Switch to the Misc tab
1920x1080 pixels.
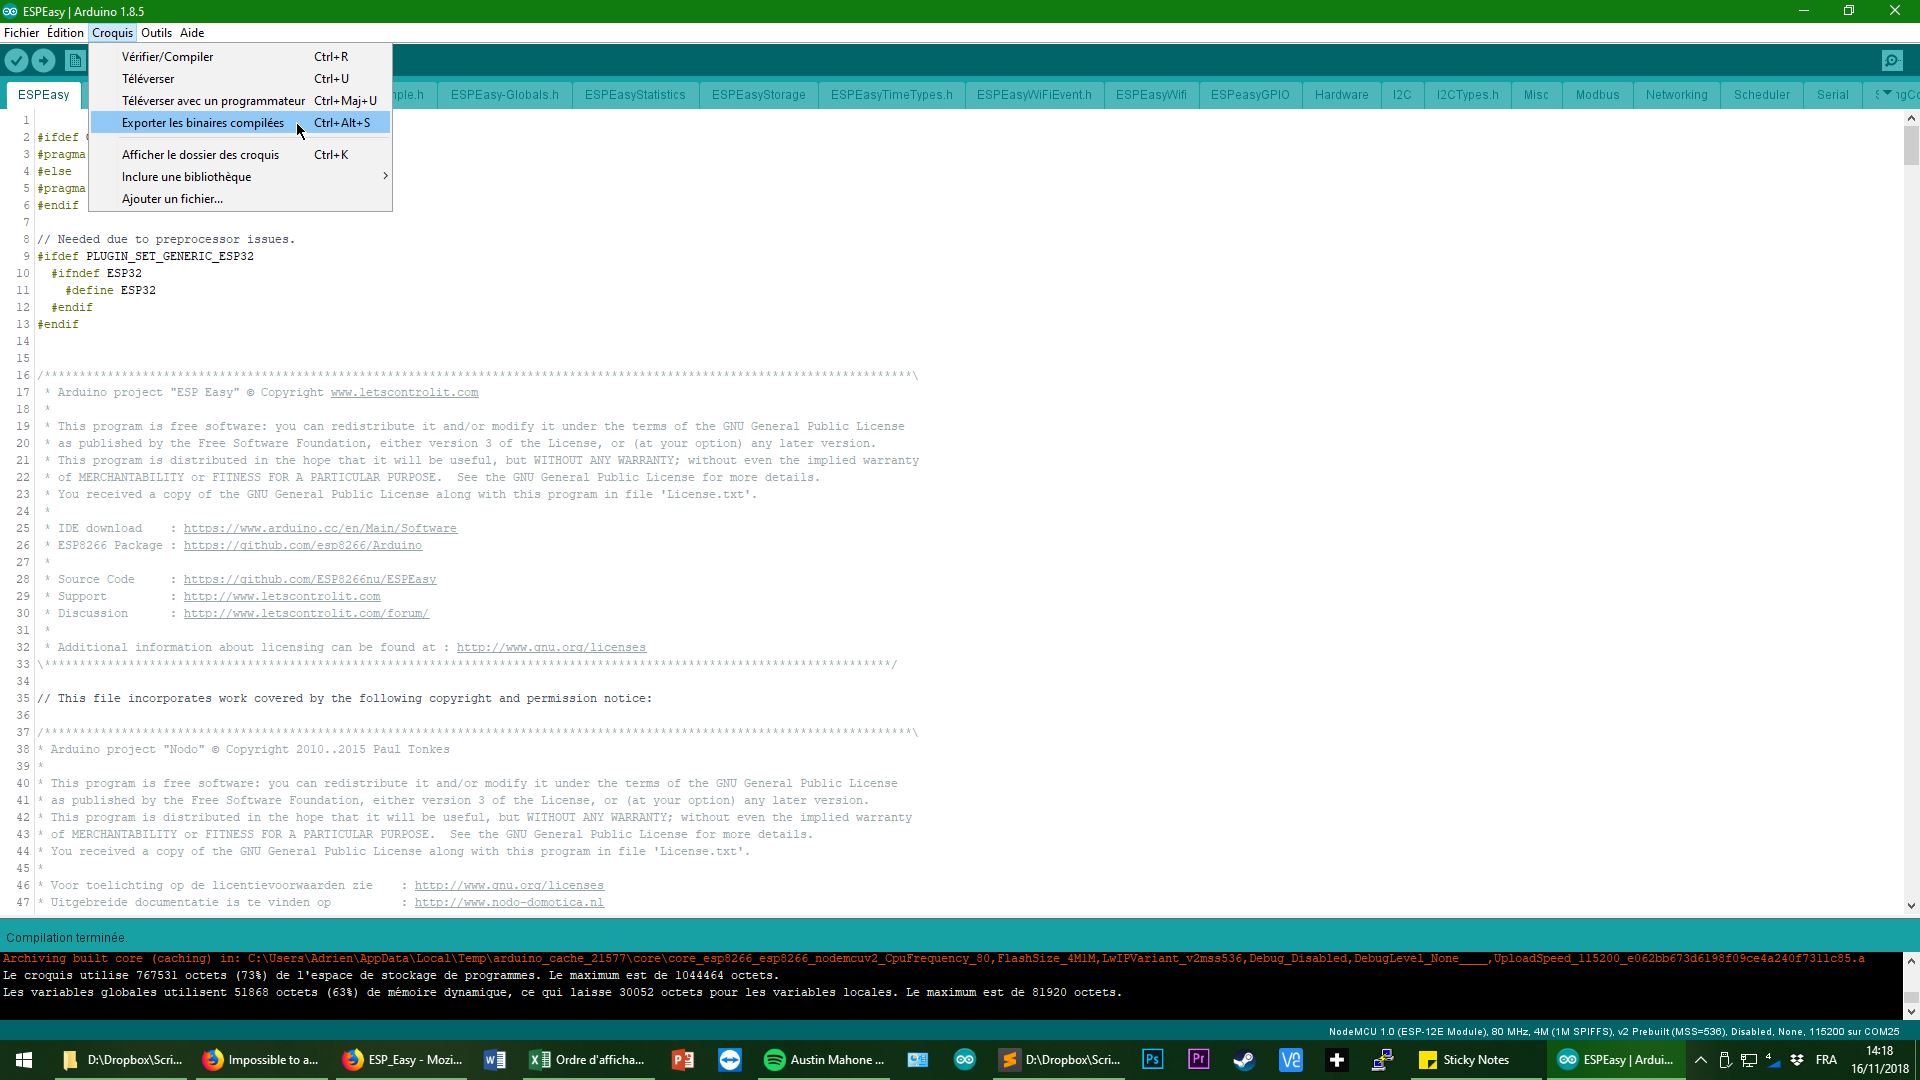click(1536, 95)
